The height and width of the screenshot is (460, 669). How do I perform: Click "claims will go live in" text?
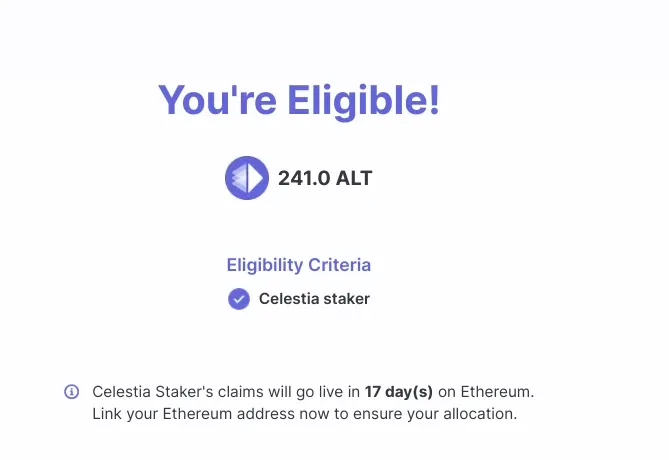[x=289, y=392]
